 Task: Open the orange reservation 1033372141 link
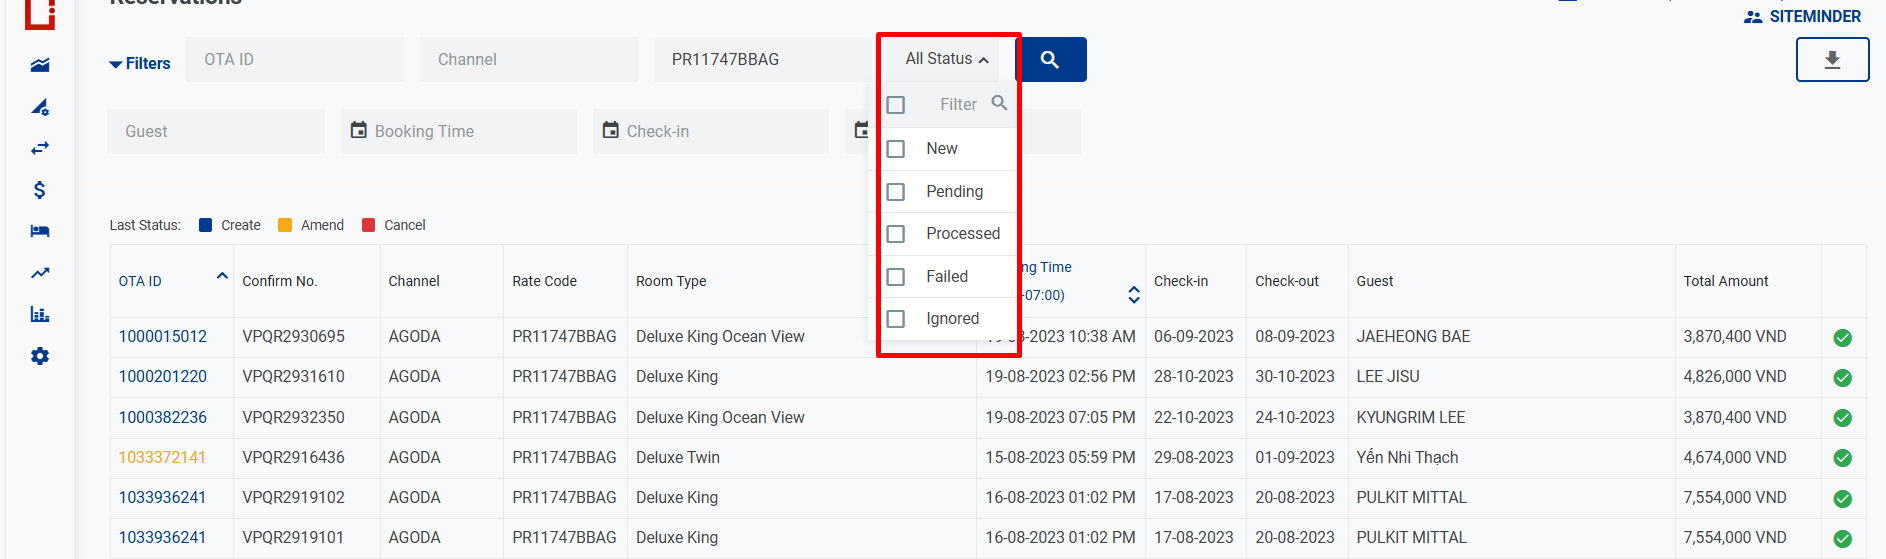pos(162,458)
